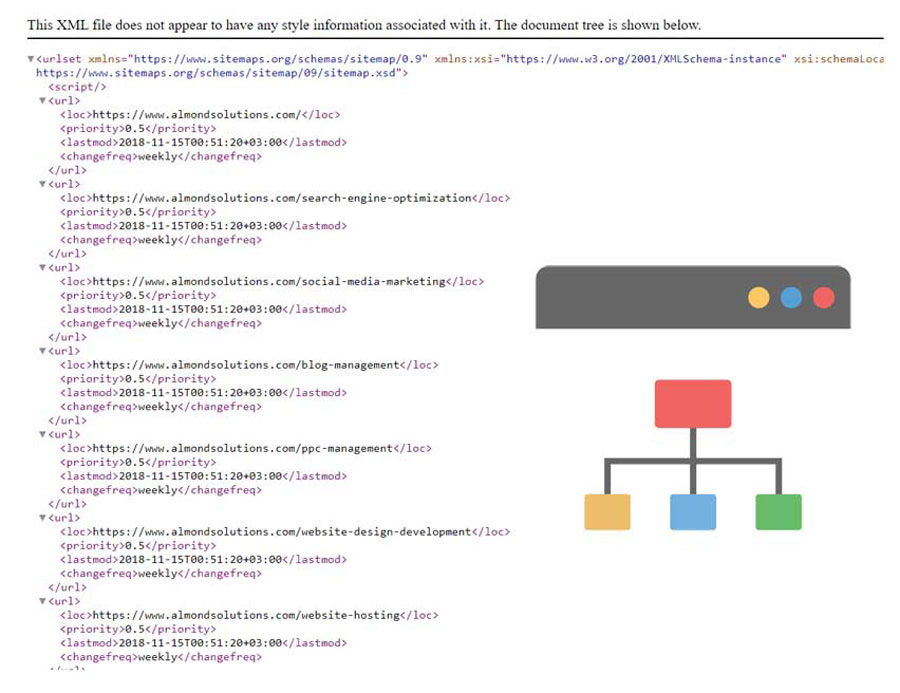Click lastmod date under blog-management
The height and width of the screenshot is (693, 900).
tap(203, 393)
